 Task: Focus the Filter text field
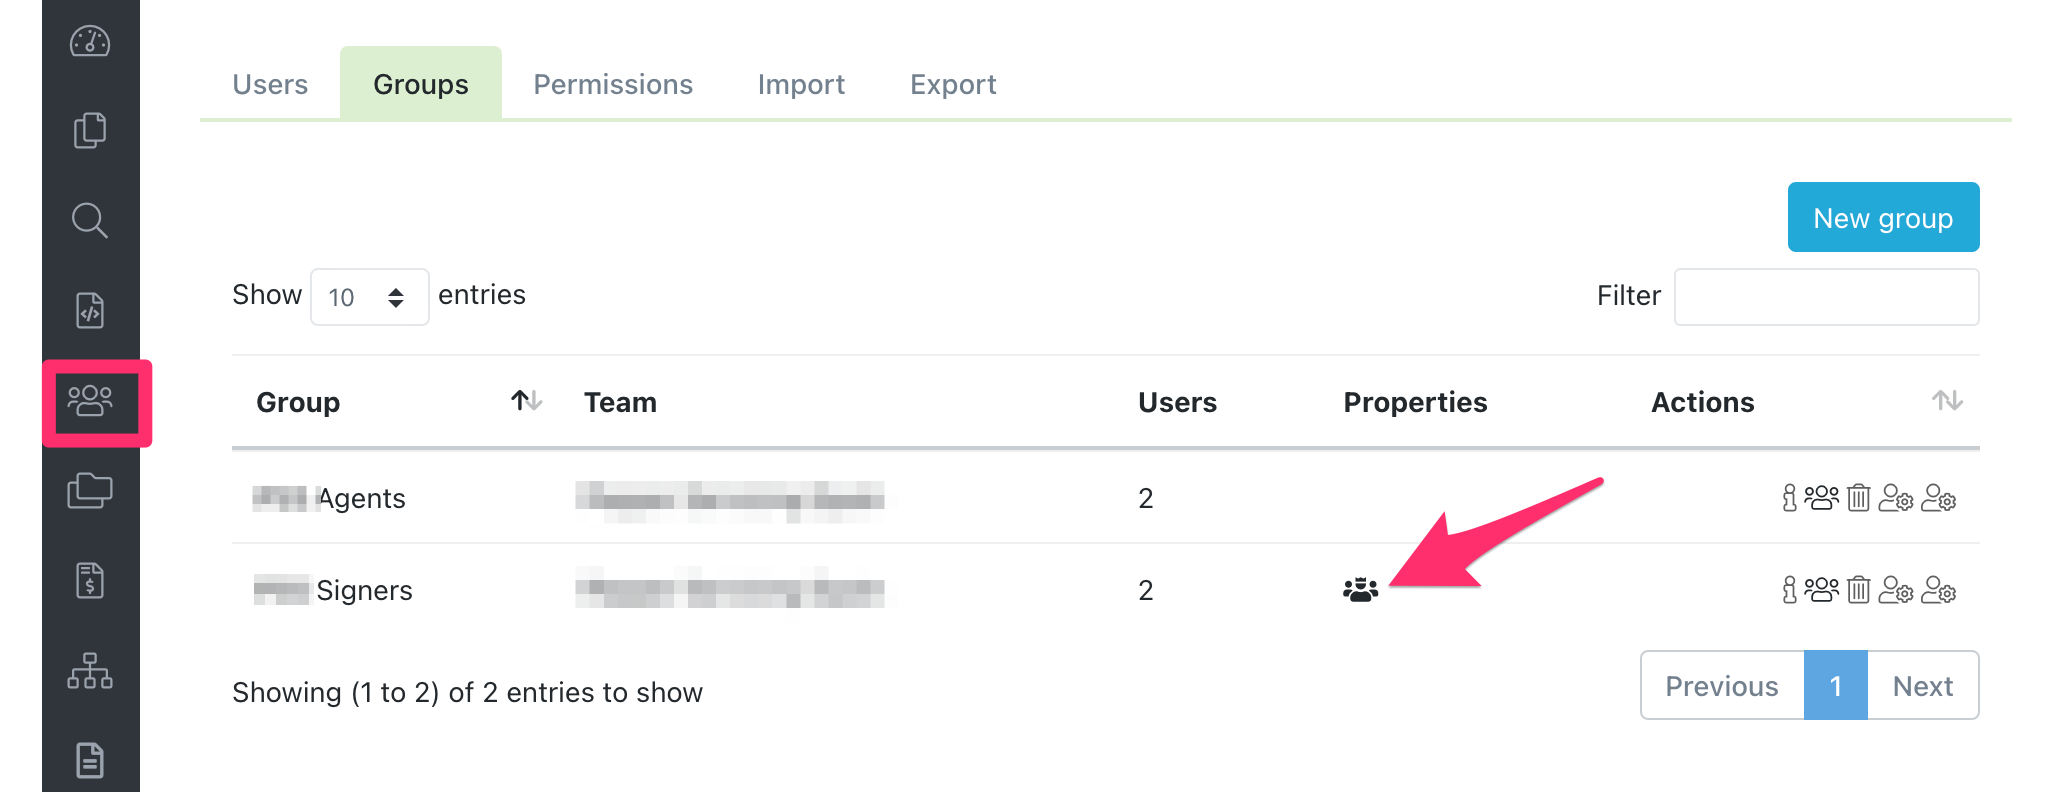click(1826, 297)
